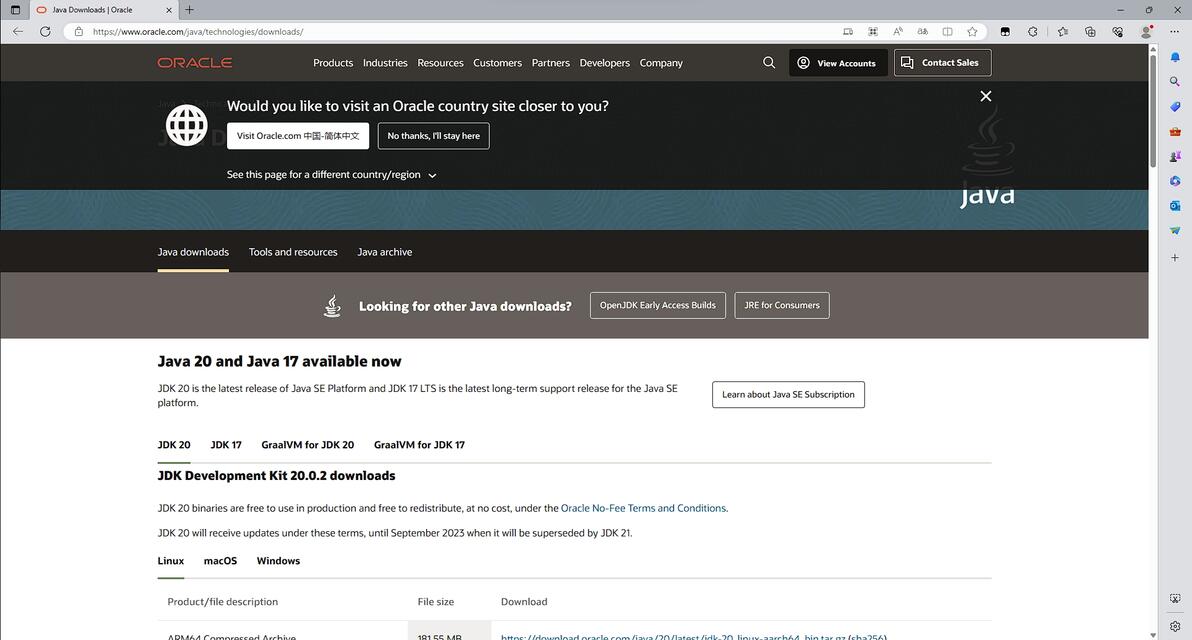Open browser Settings and more menu
The width and height of the screenshot is (1192, 640).
coord(1175,31)
